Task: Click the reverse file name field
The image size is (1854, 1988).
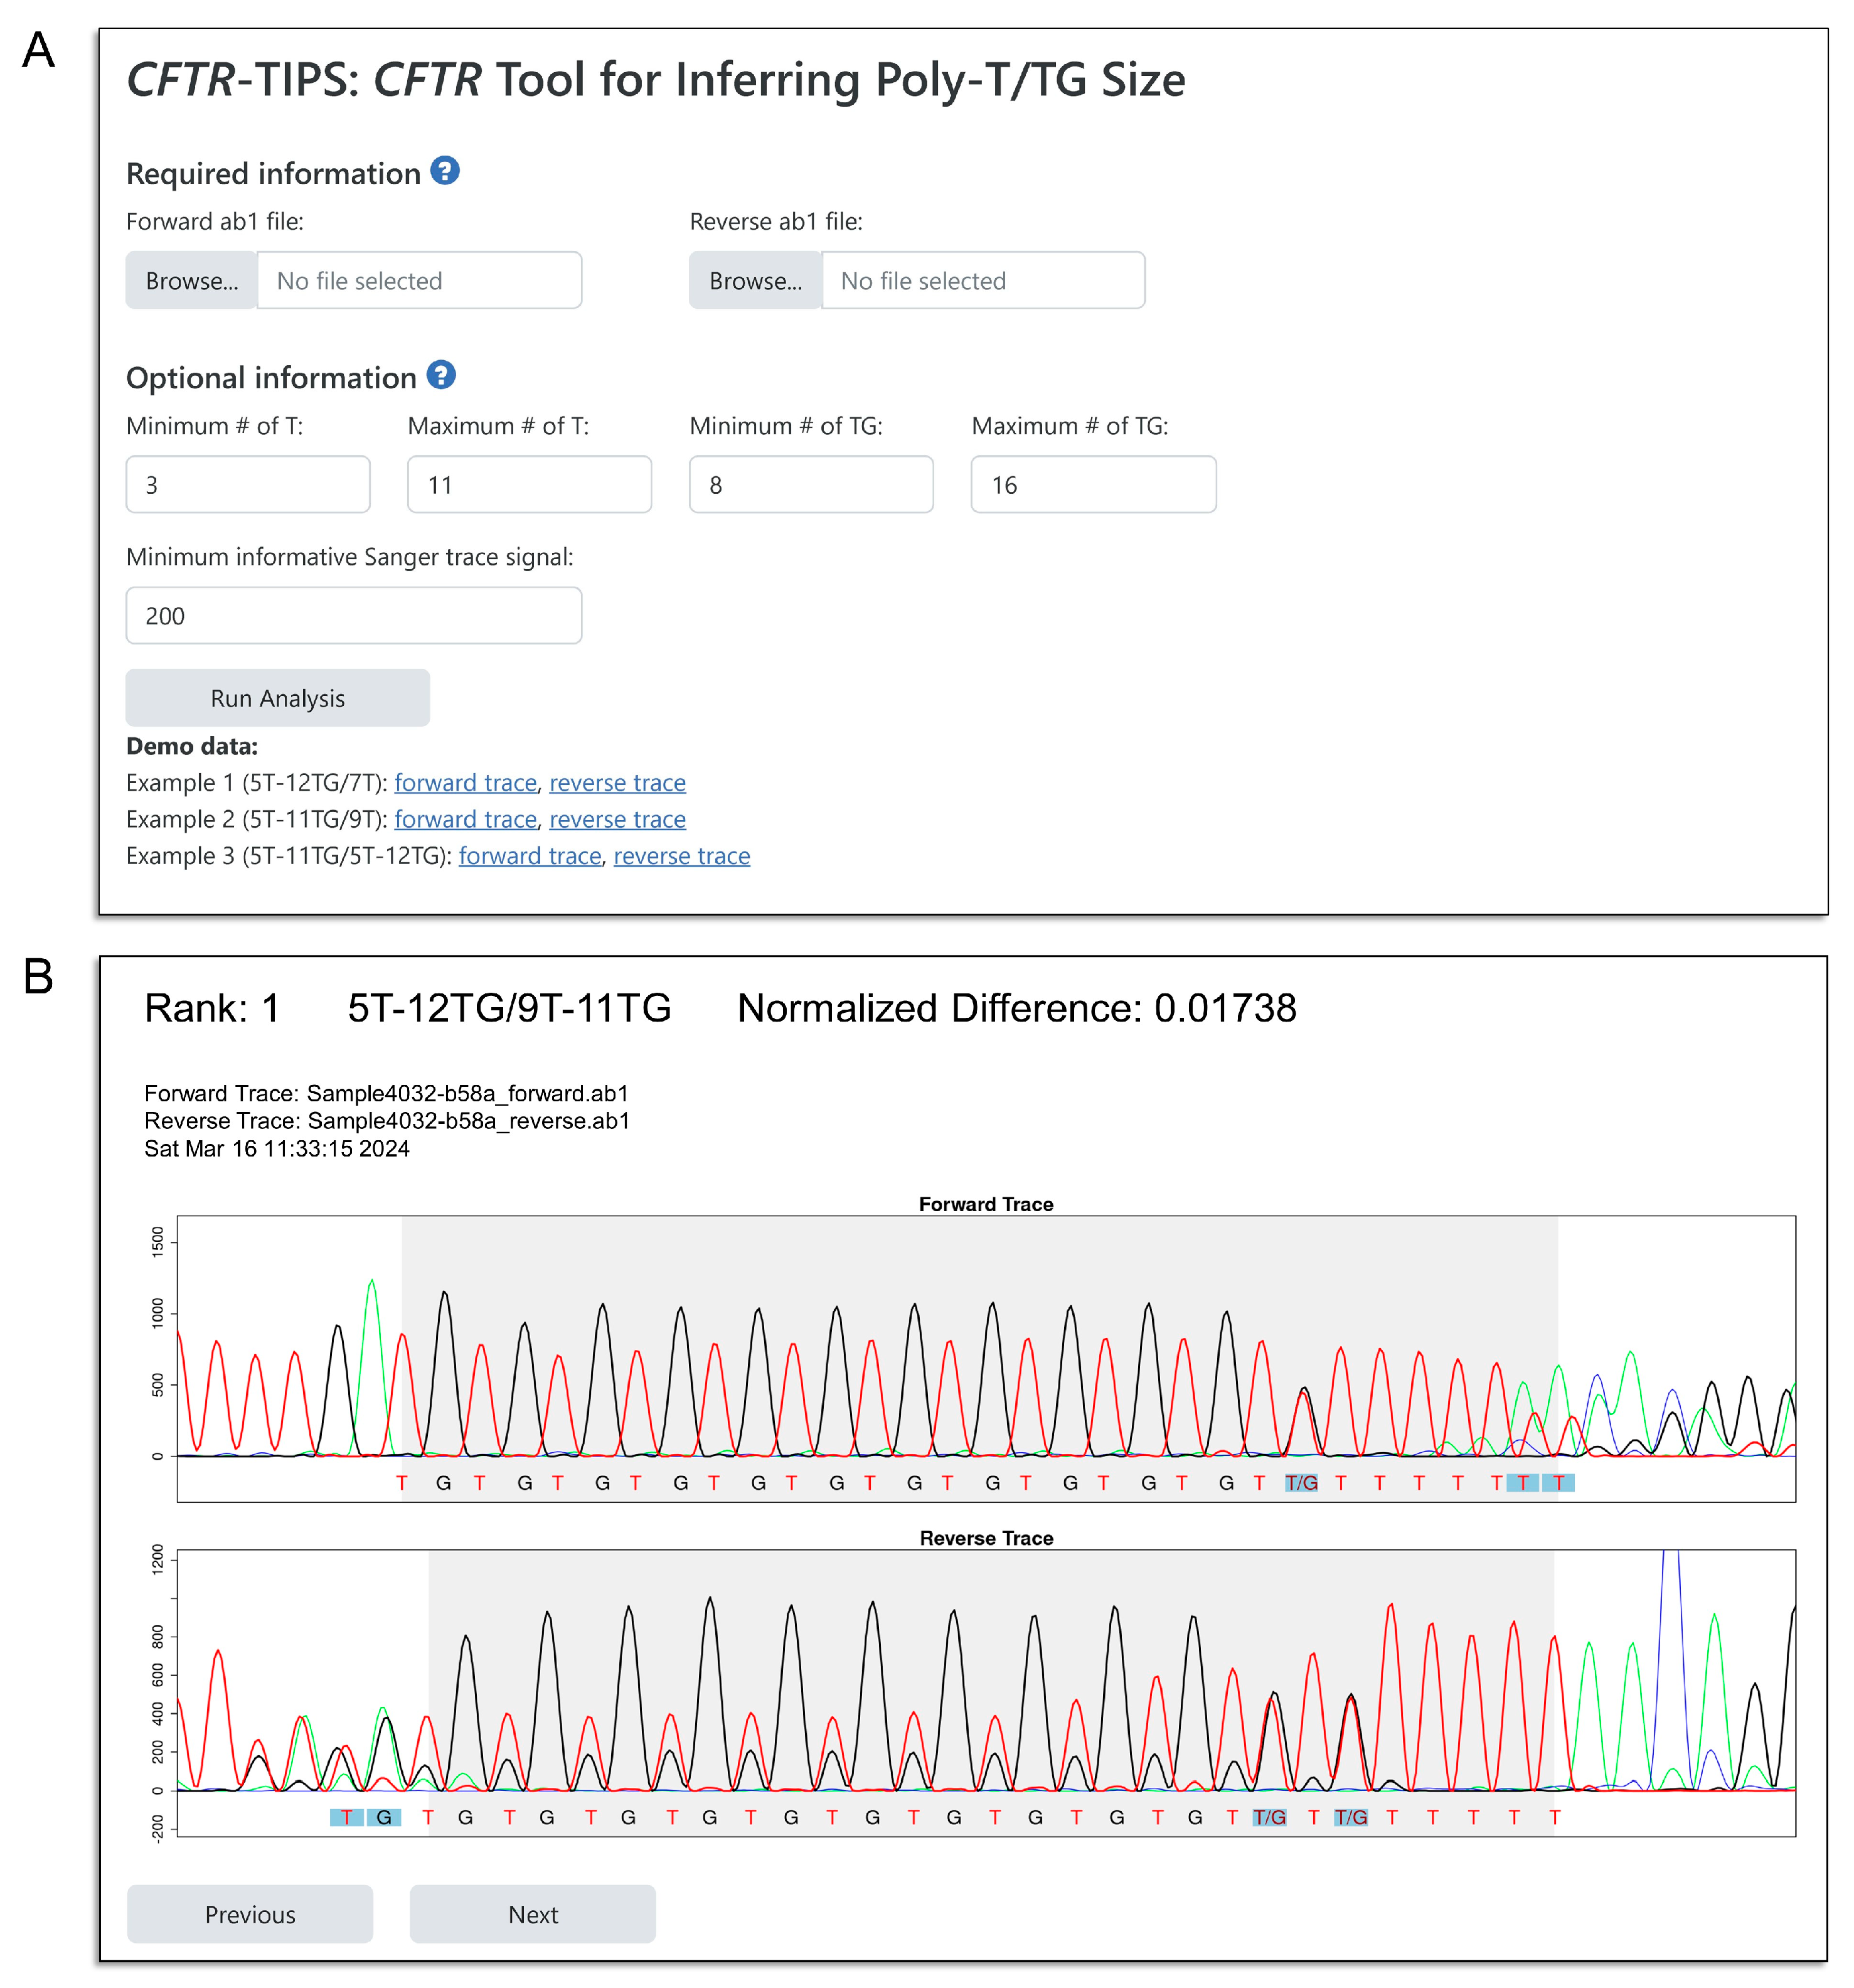Action: (982, 281)
